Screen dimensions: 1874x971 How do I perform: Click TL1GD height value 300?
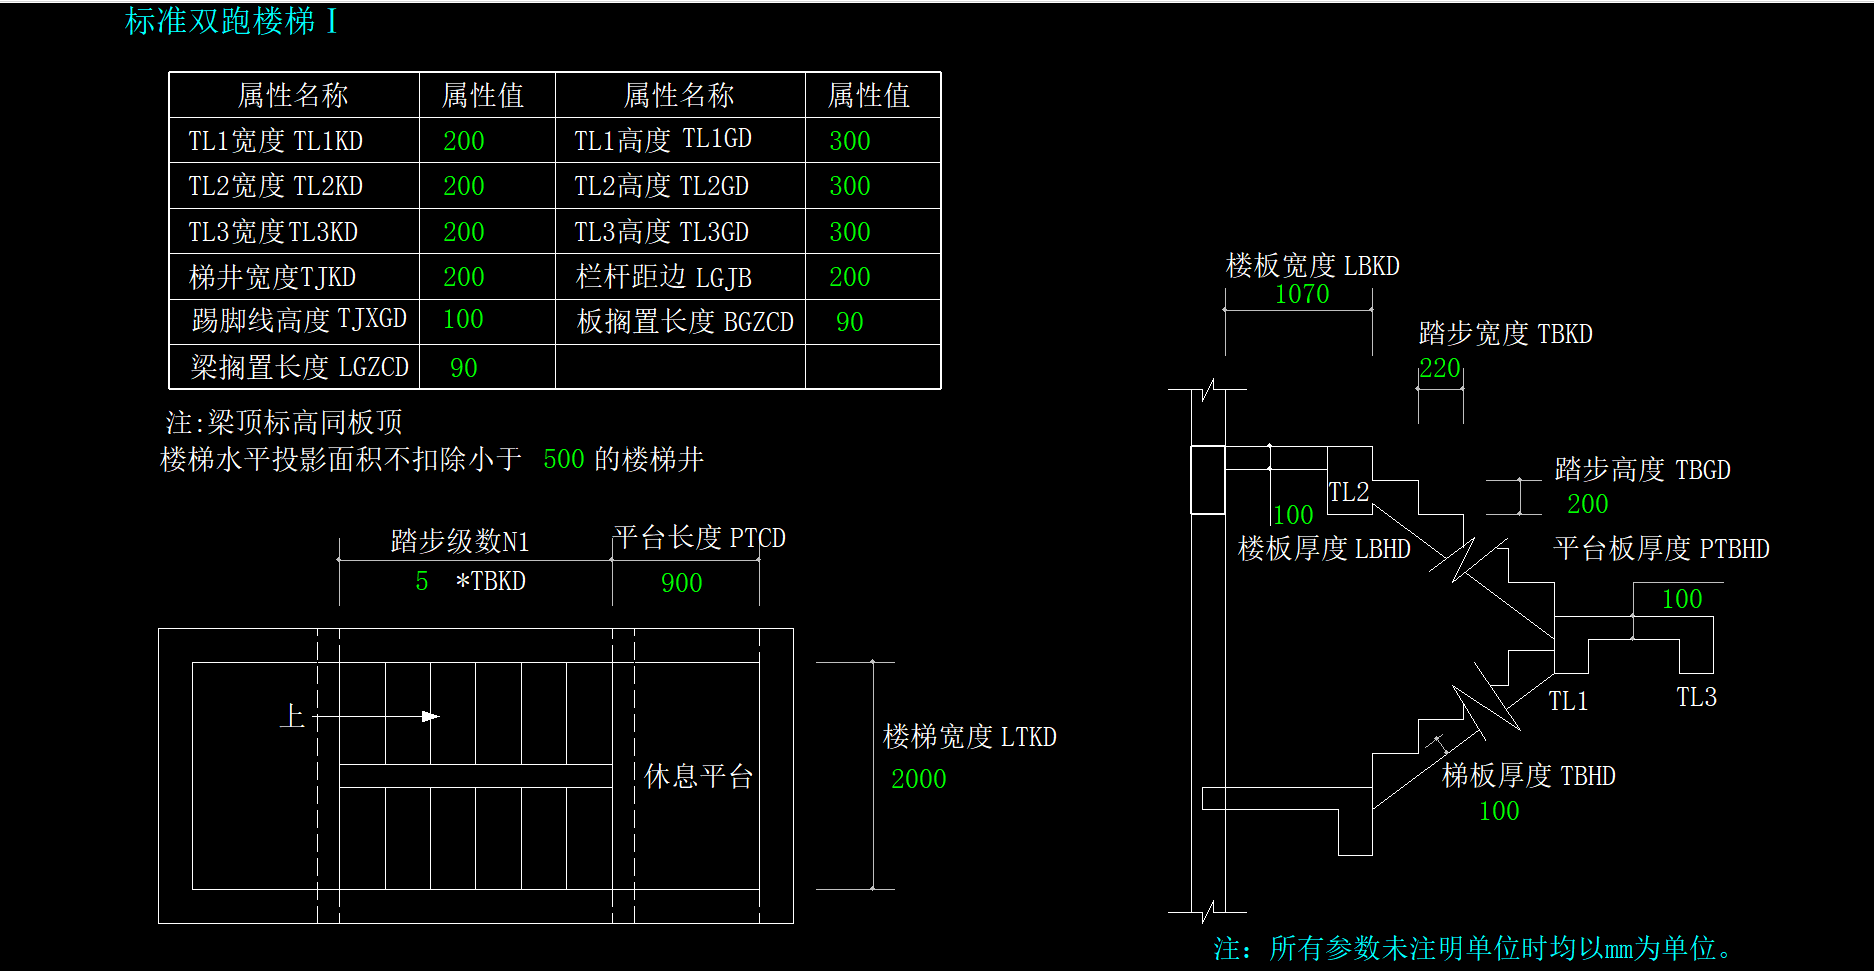(x=850, y=141)
